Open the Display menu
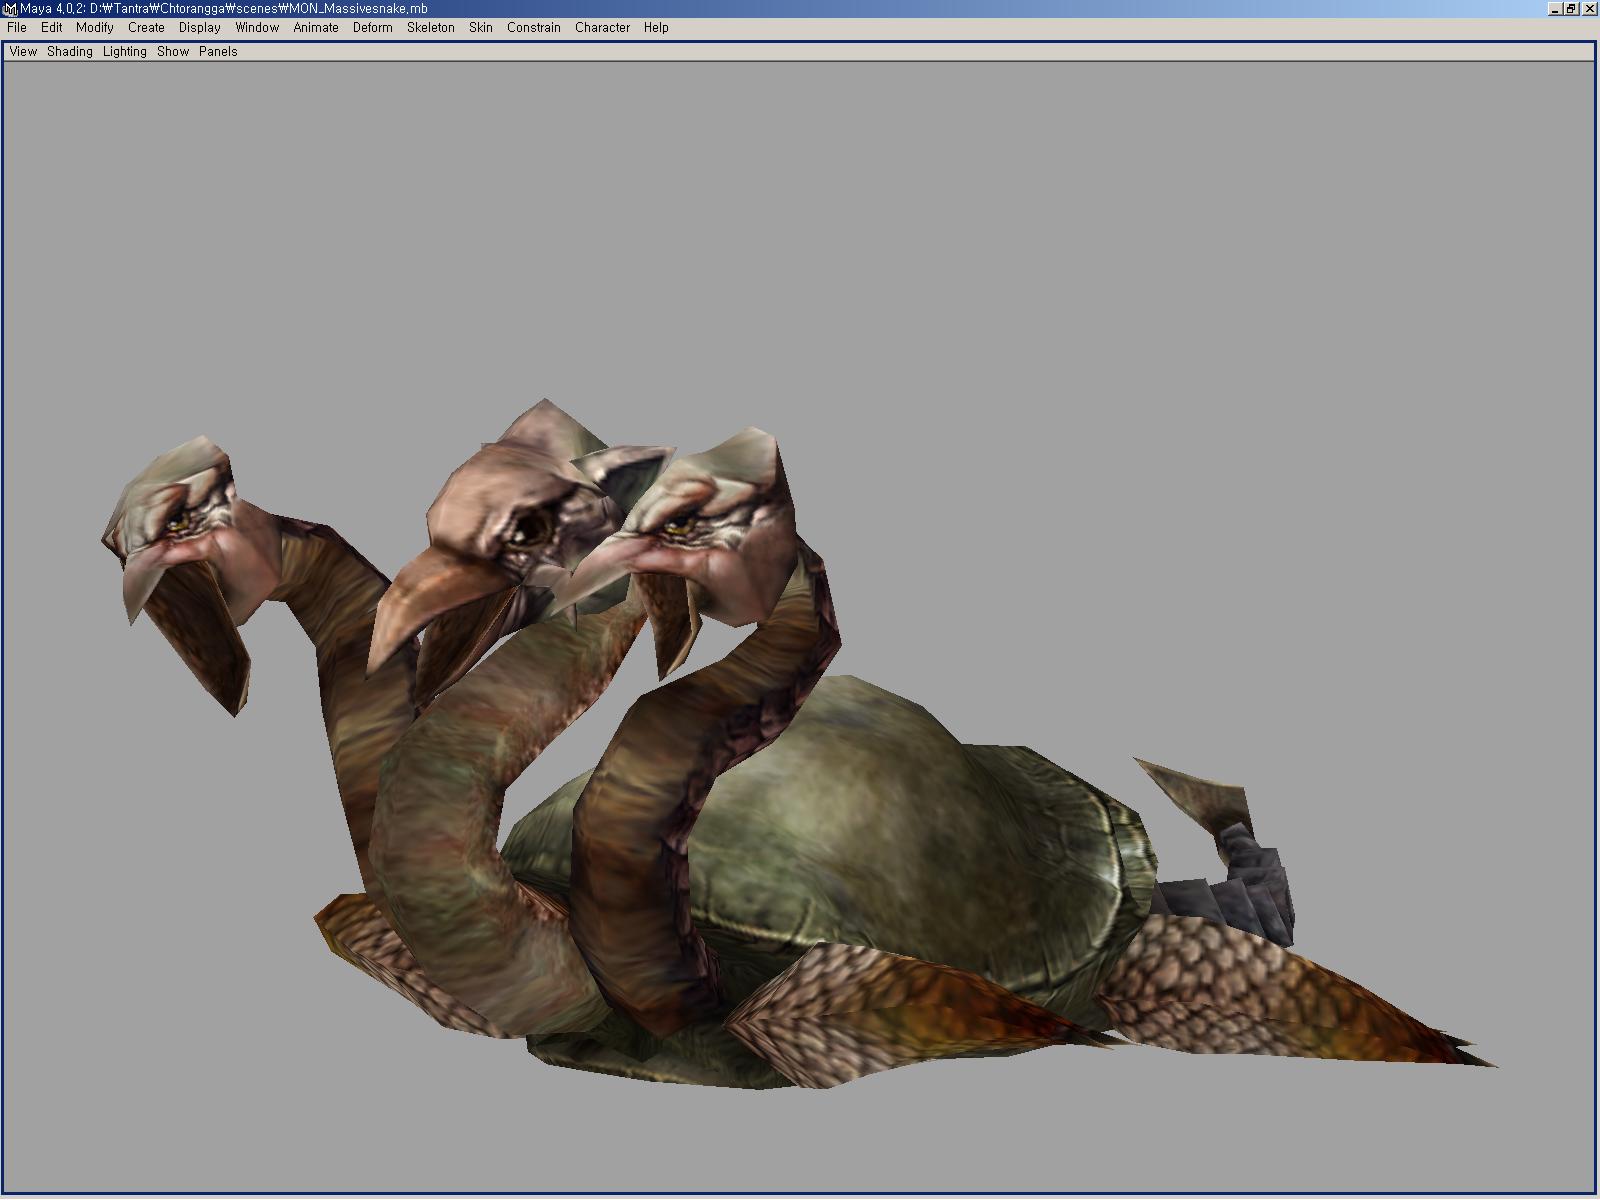The height and width of the screenshot is (1200, 1600). [200, 28]
